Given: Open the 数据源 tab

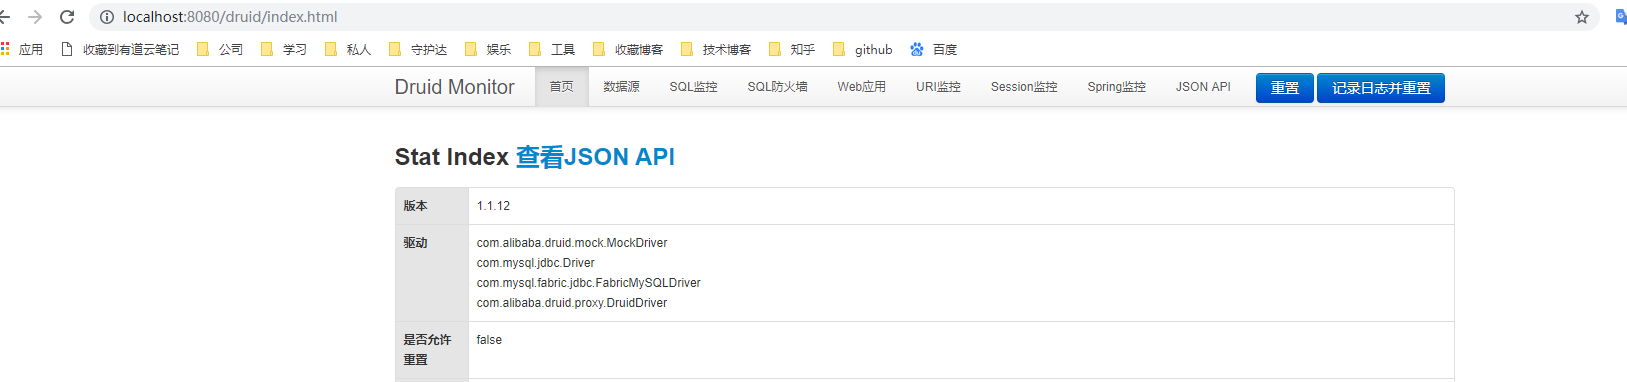Looking at the screenshot, I should click(621, 87).
